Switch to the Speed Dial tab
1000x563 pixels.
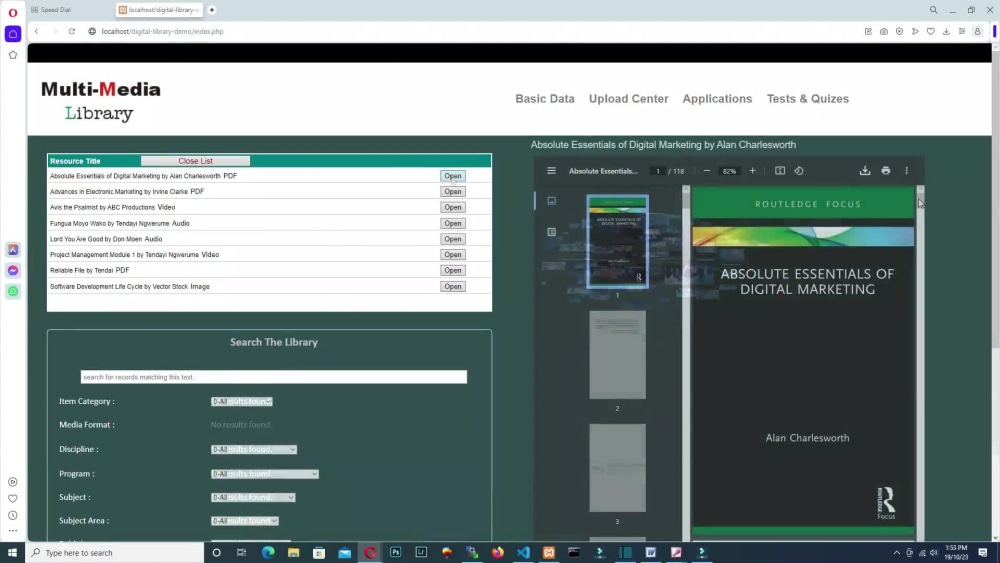click(x=56, y=10)
